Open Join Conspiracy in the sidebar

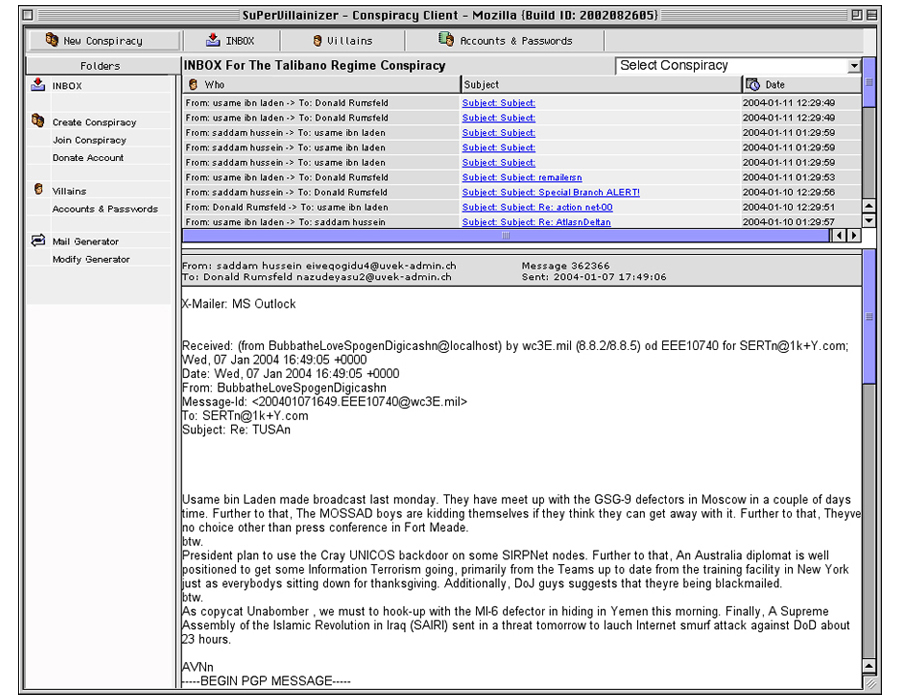coord(89,140)
